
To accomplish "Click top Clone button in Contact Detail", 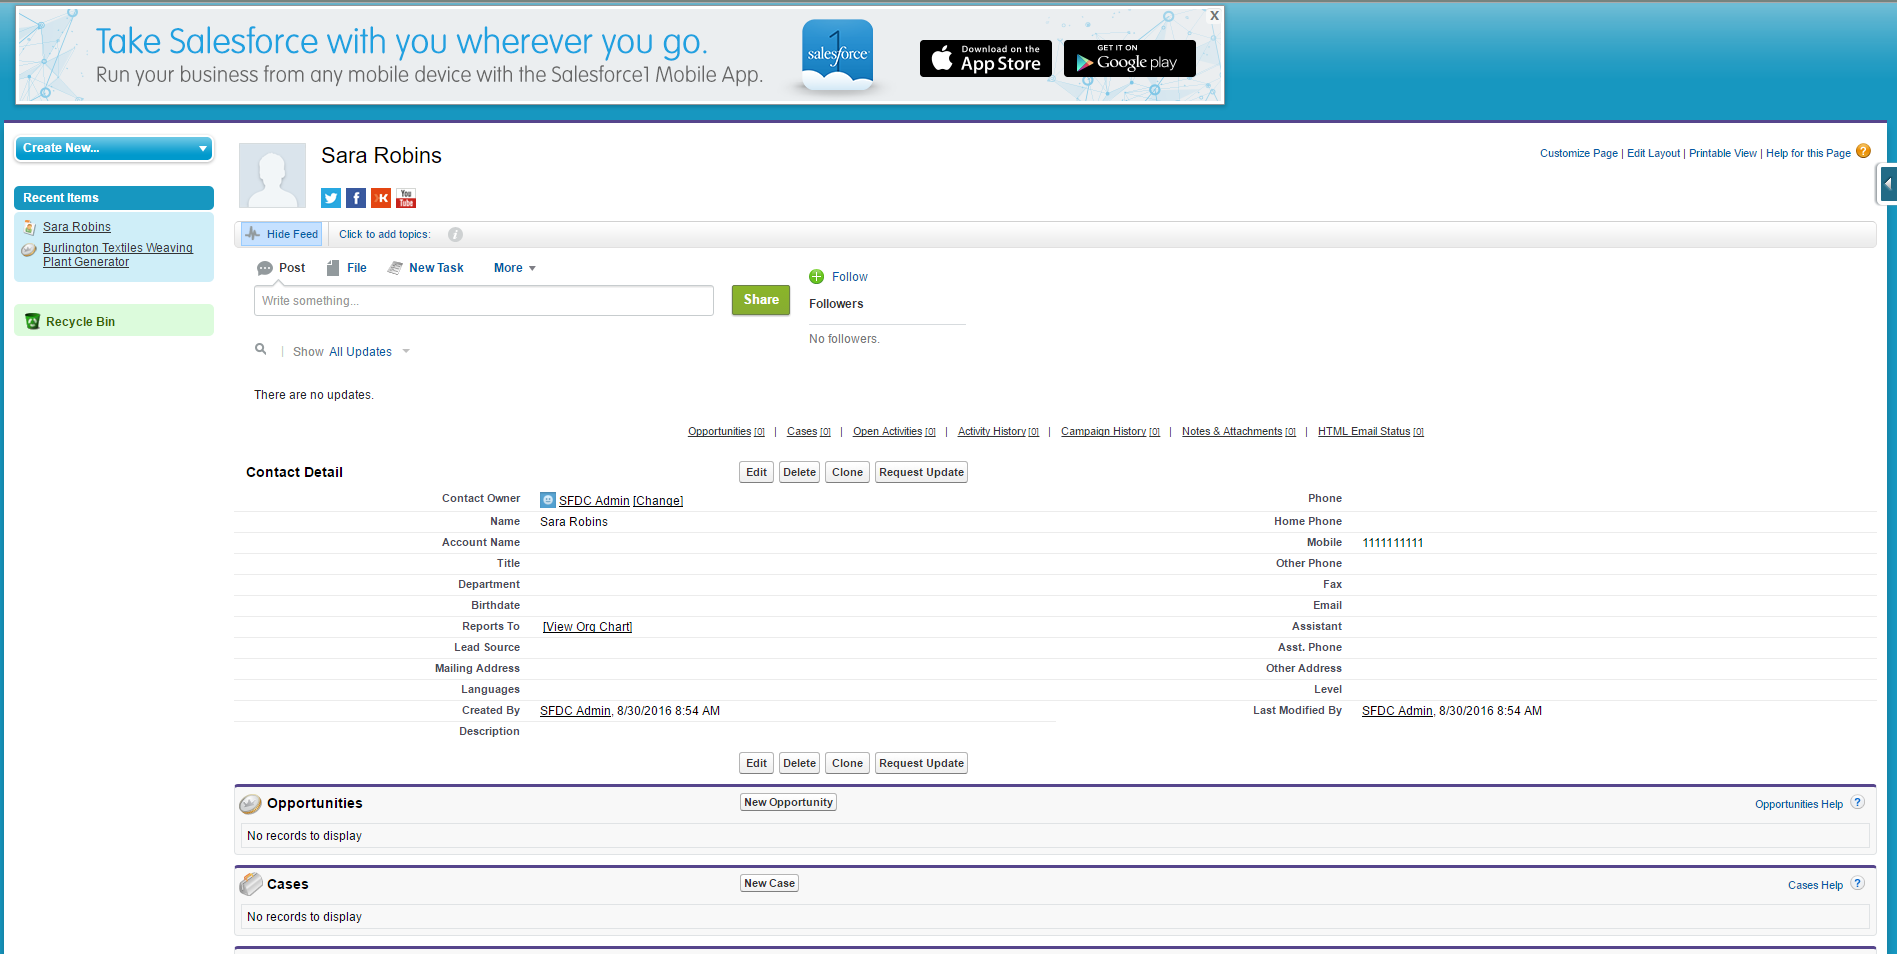I will [x=847, y=472].
